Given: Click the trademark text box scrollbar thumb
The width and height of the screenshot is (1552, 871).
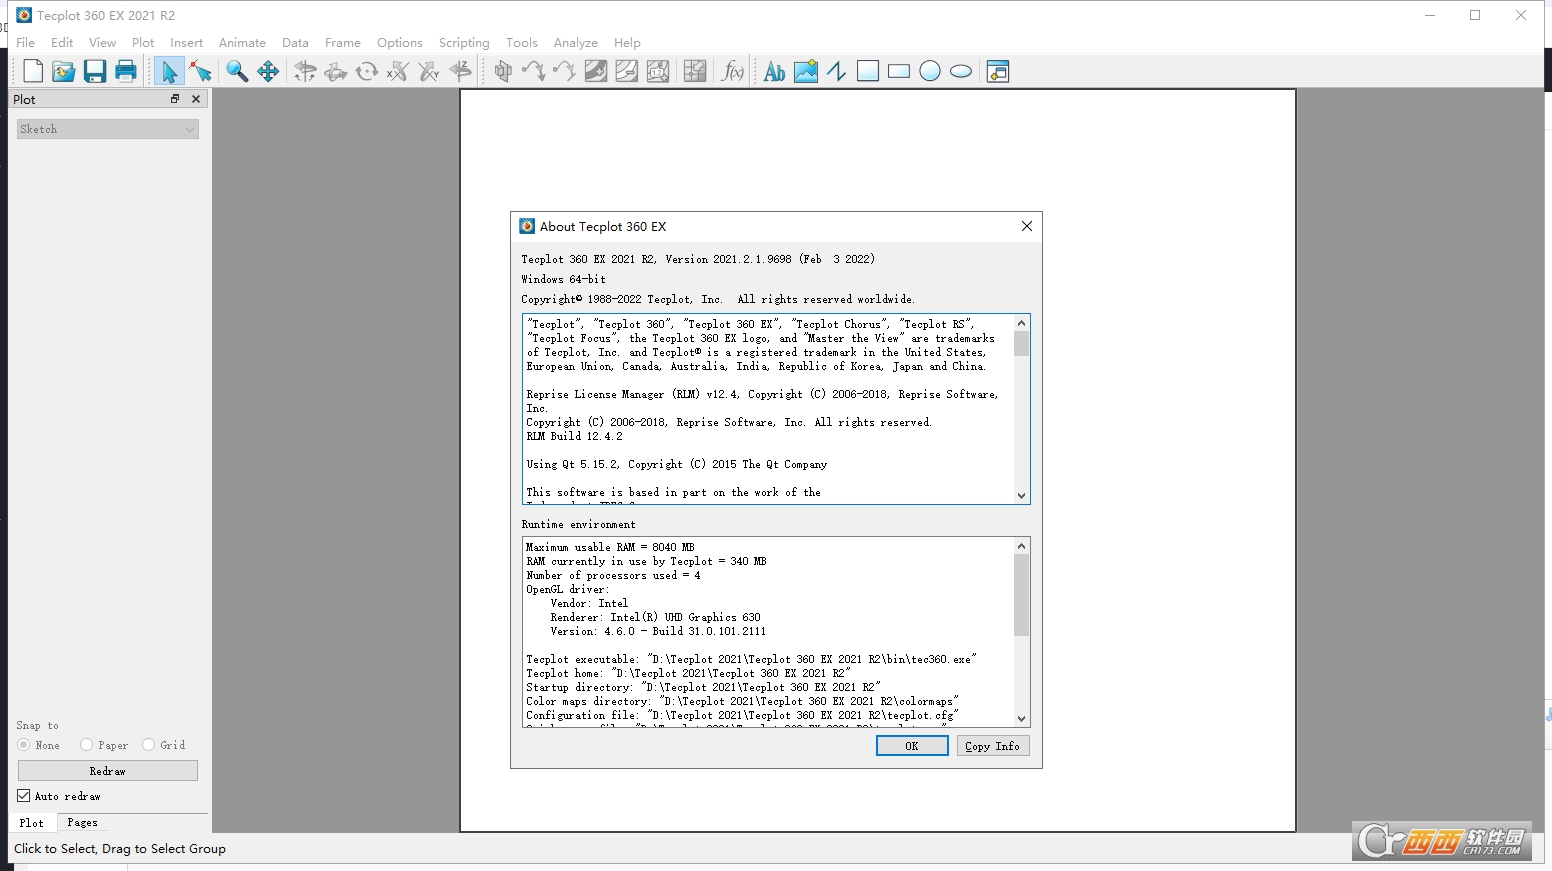Looking at the screenshot, I should pyautogui.click(x=1021, y=343).
